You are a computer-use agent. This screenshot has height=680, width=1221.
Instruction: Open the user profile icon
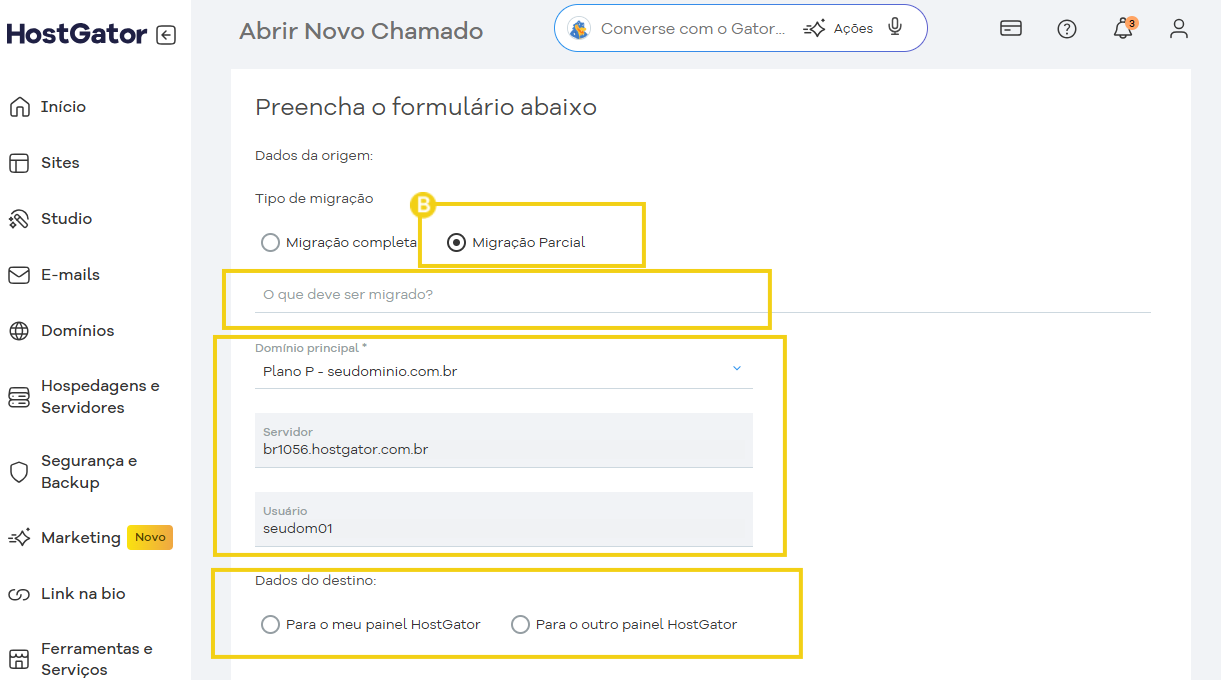click(x=1179, y=29)
